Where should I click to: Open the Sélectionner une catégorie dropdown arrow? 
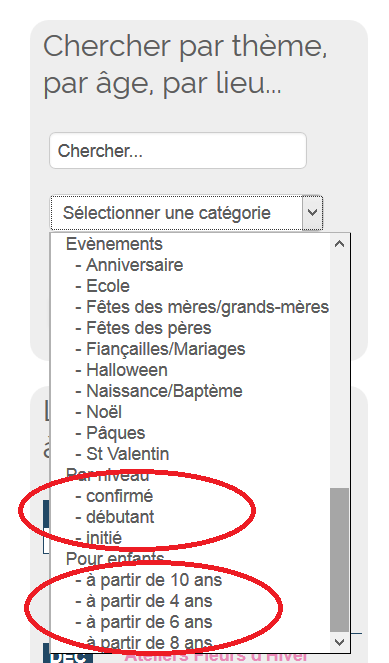312,212
